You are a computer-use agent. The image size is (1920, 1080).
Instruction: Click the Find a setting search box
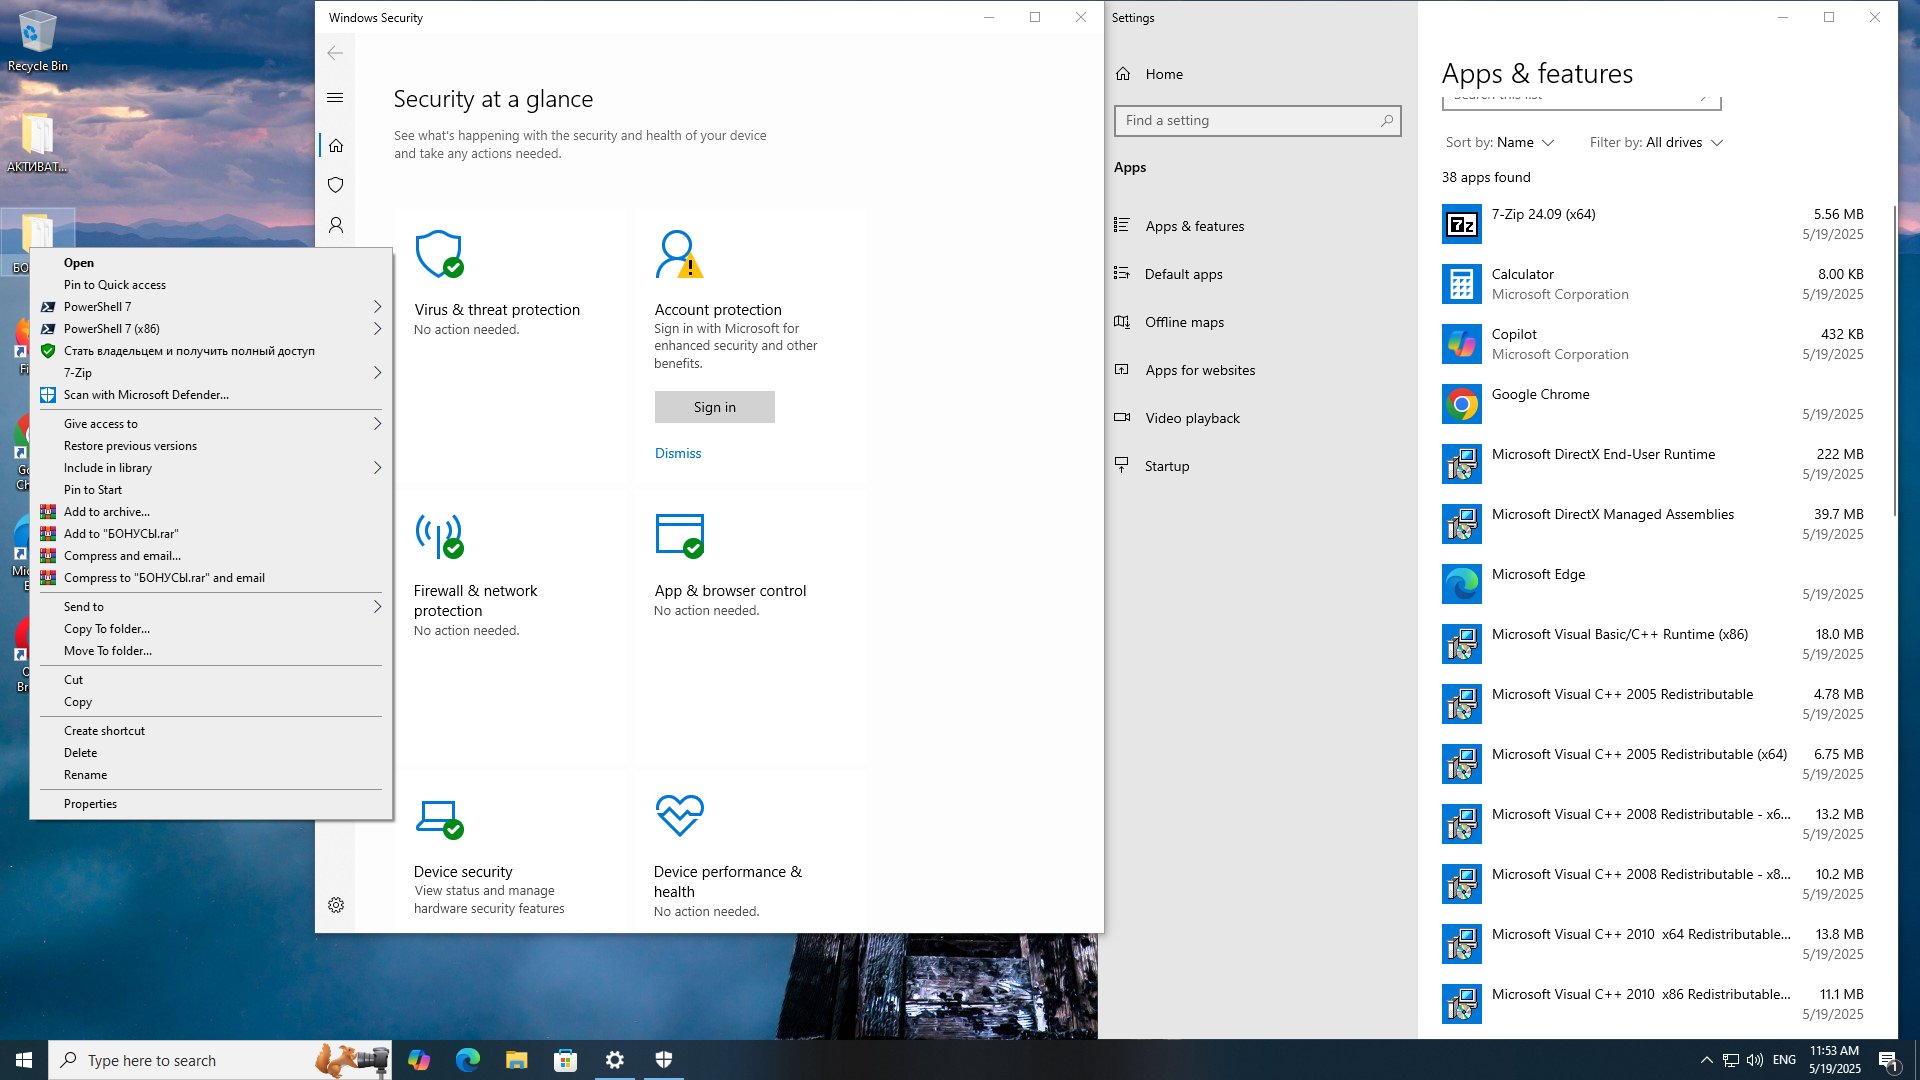pyautogui.click(x=1257, y=120)
